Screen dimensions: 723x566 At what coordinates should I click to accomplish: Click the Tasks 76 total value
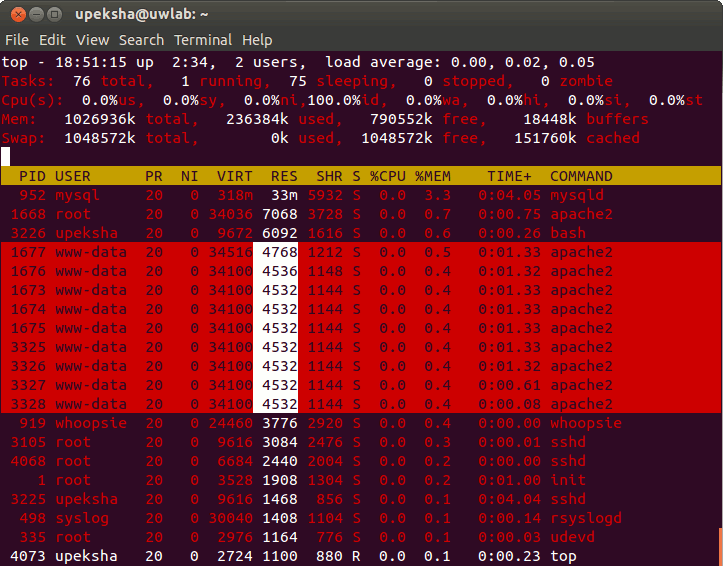tap(82, 81)
